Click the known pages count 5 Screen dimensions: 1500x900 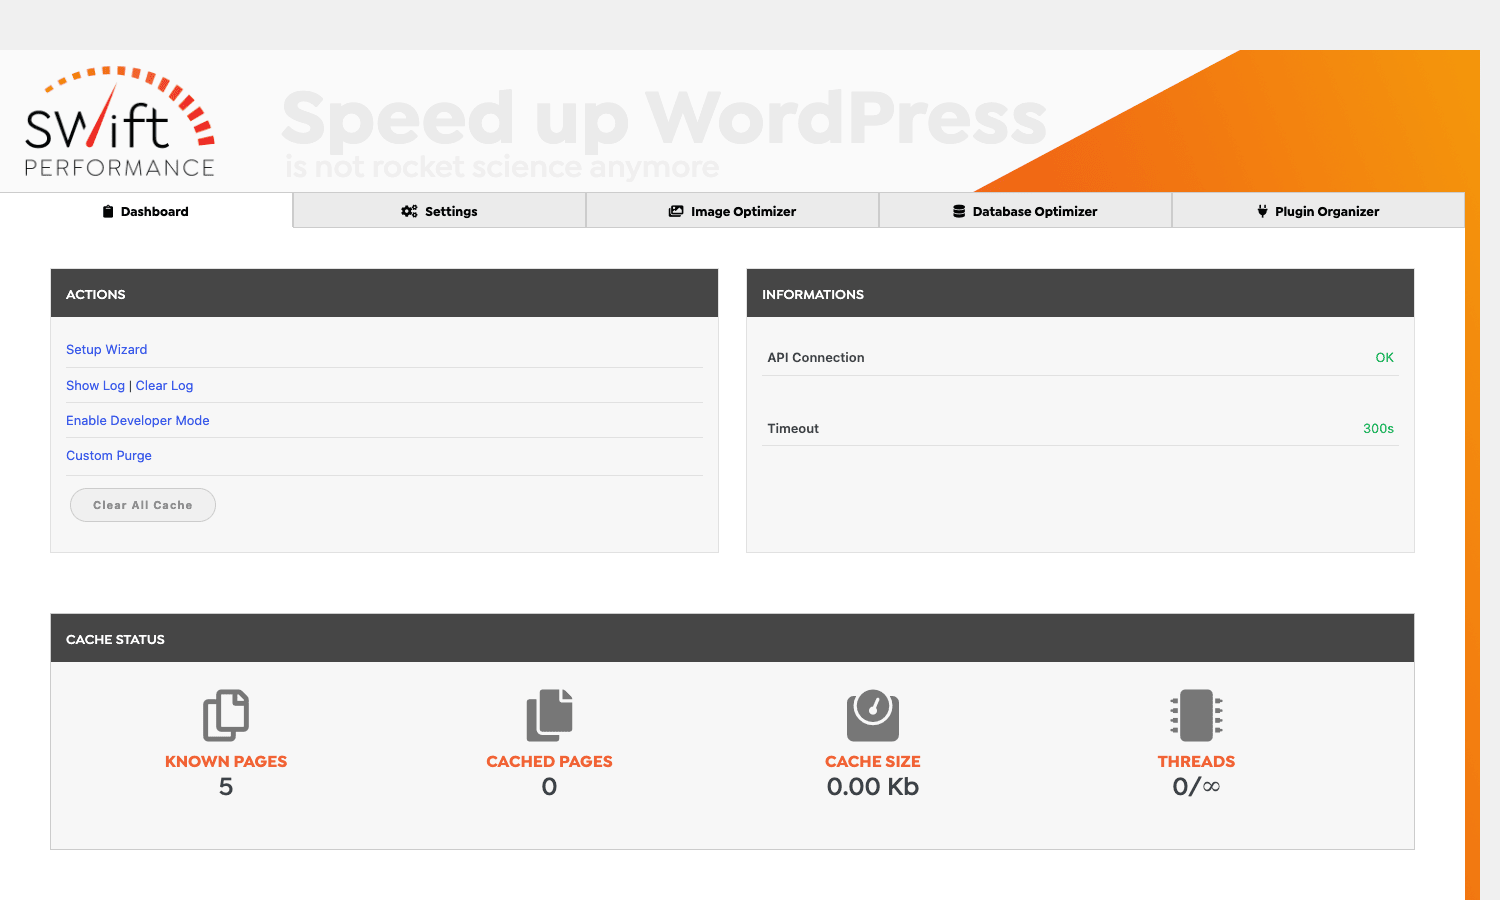click(x=226, y=787)
